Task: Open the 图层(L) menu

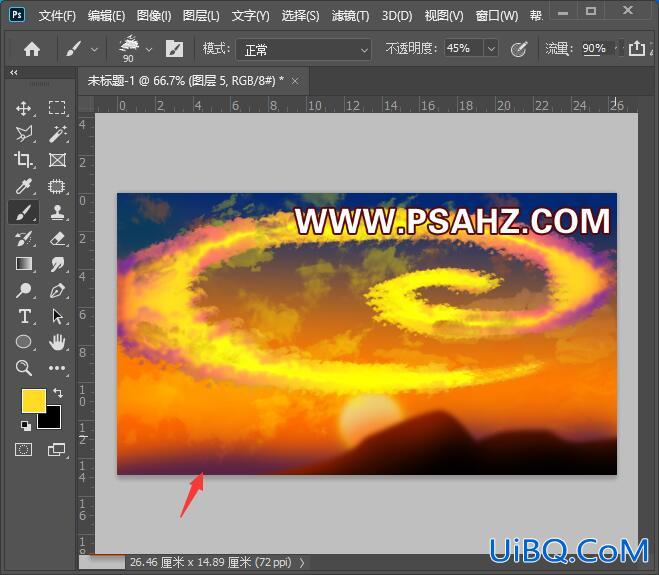Action: [x=201, y=16]
